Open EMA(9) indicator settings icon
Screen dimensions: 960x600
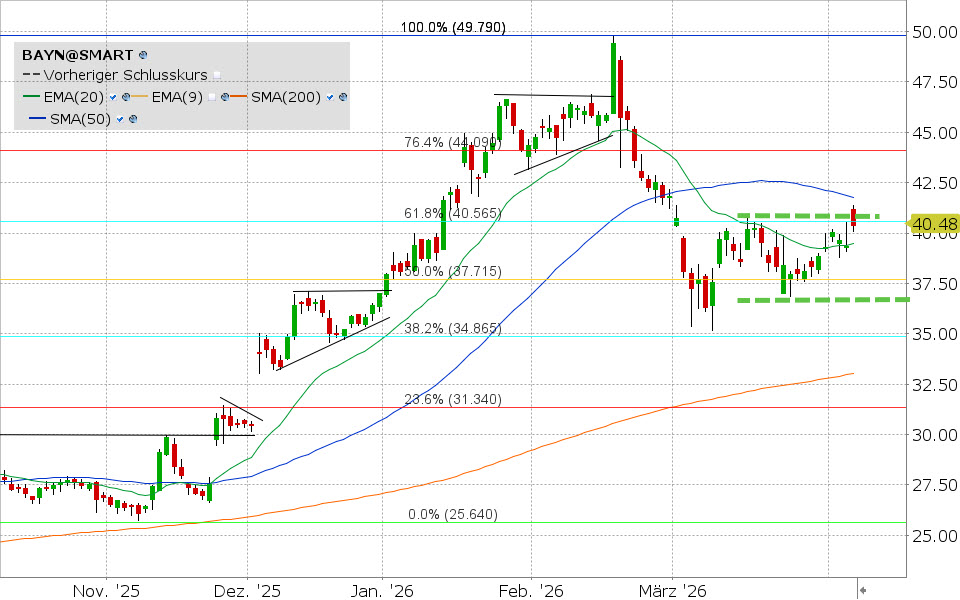(227, 97)
